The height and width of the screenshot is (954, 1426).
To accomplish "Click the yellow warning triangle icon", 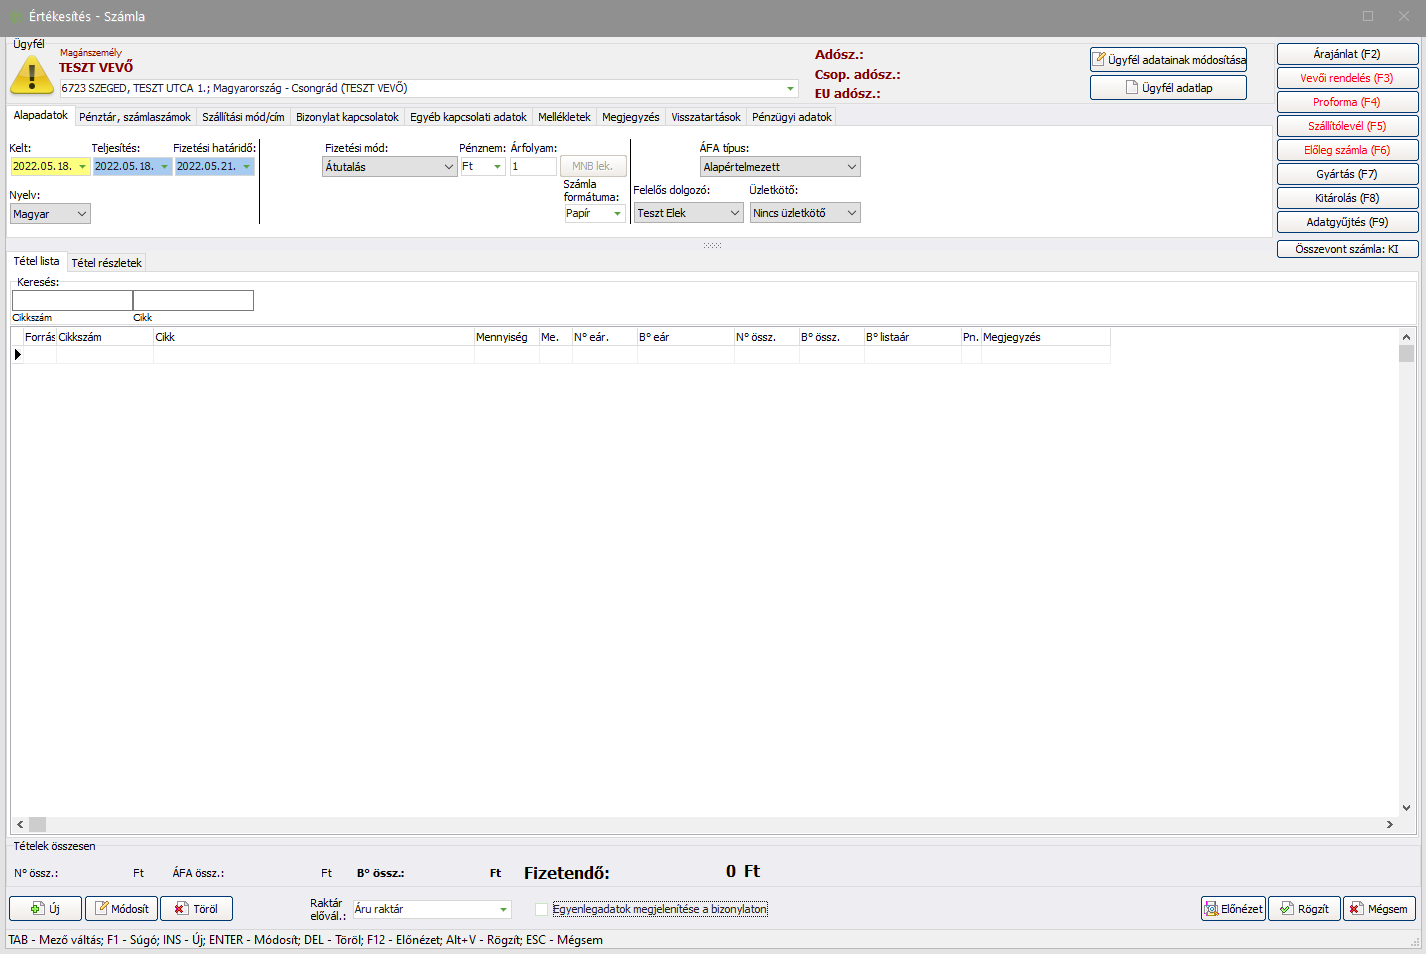I will click(32, 75).
